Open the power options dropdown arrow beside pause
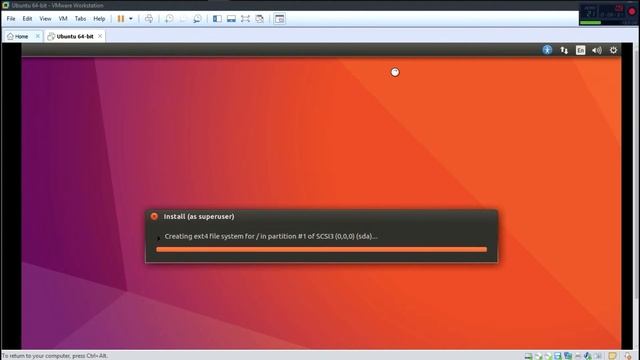This screenshot has width=640, height=360. click(131, 19)
